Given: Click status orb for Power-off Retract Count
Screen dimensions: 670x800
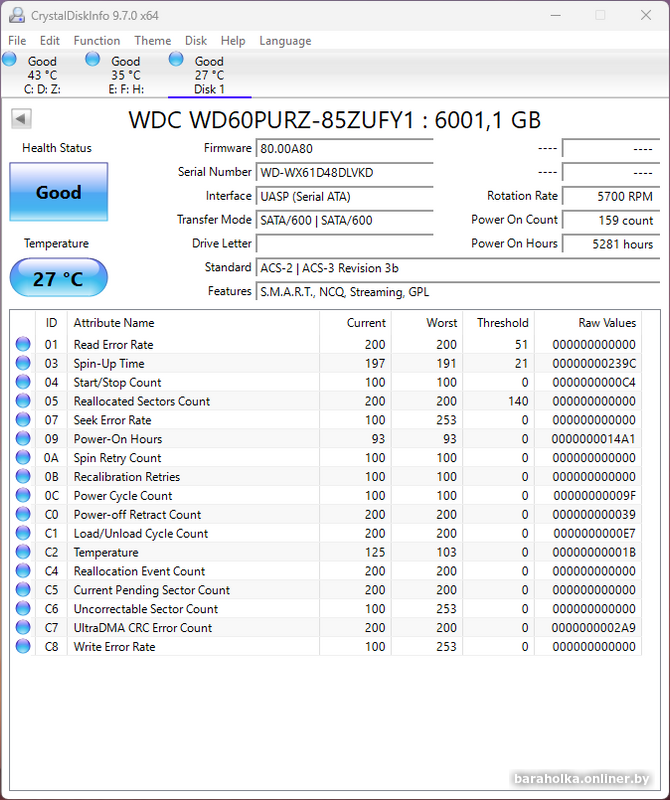Looking at the screenshot, I should [x=23, y=514].
